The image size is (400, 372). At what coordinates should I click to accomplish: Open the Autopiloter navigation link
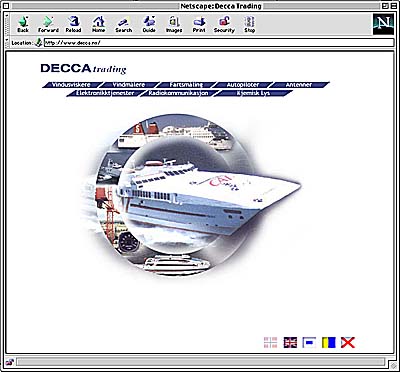tap(243, 85)
